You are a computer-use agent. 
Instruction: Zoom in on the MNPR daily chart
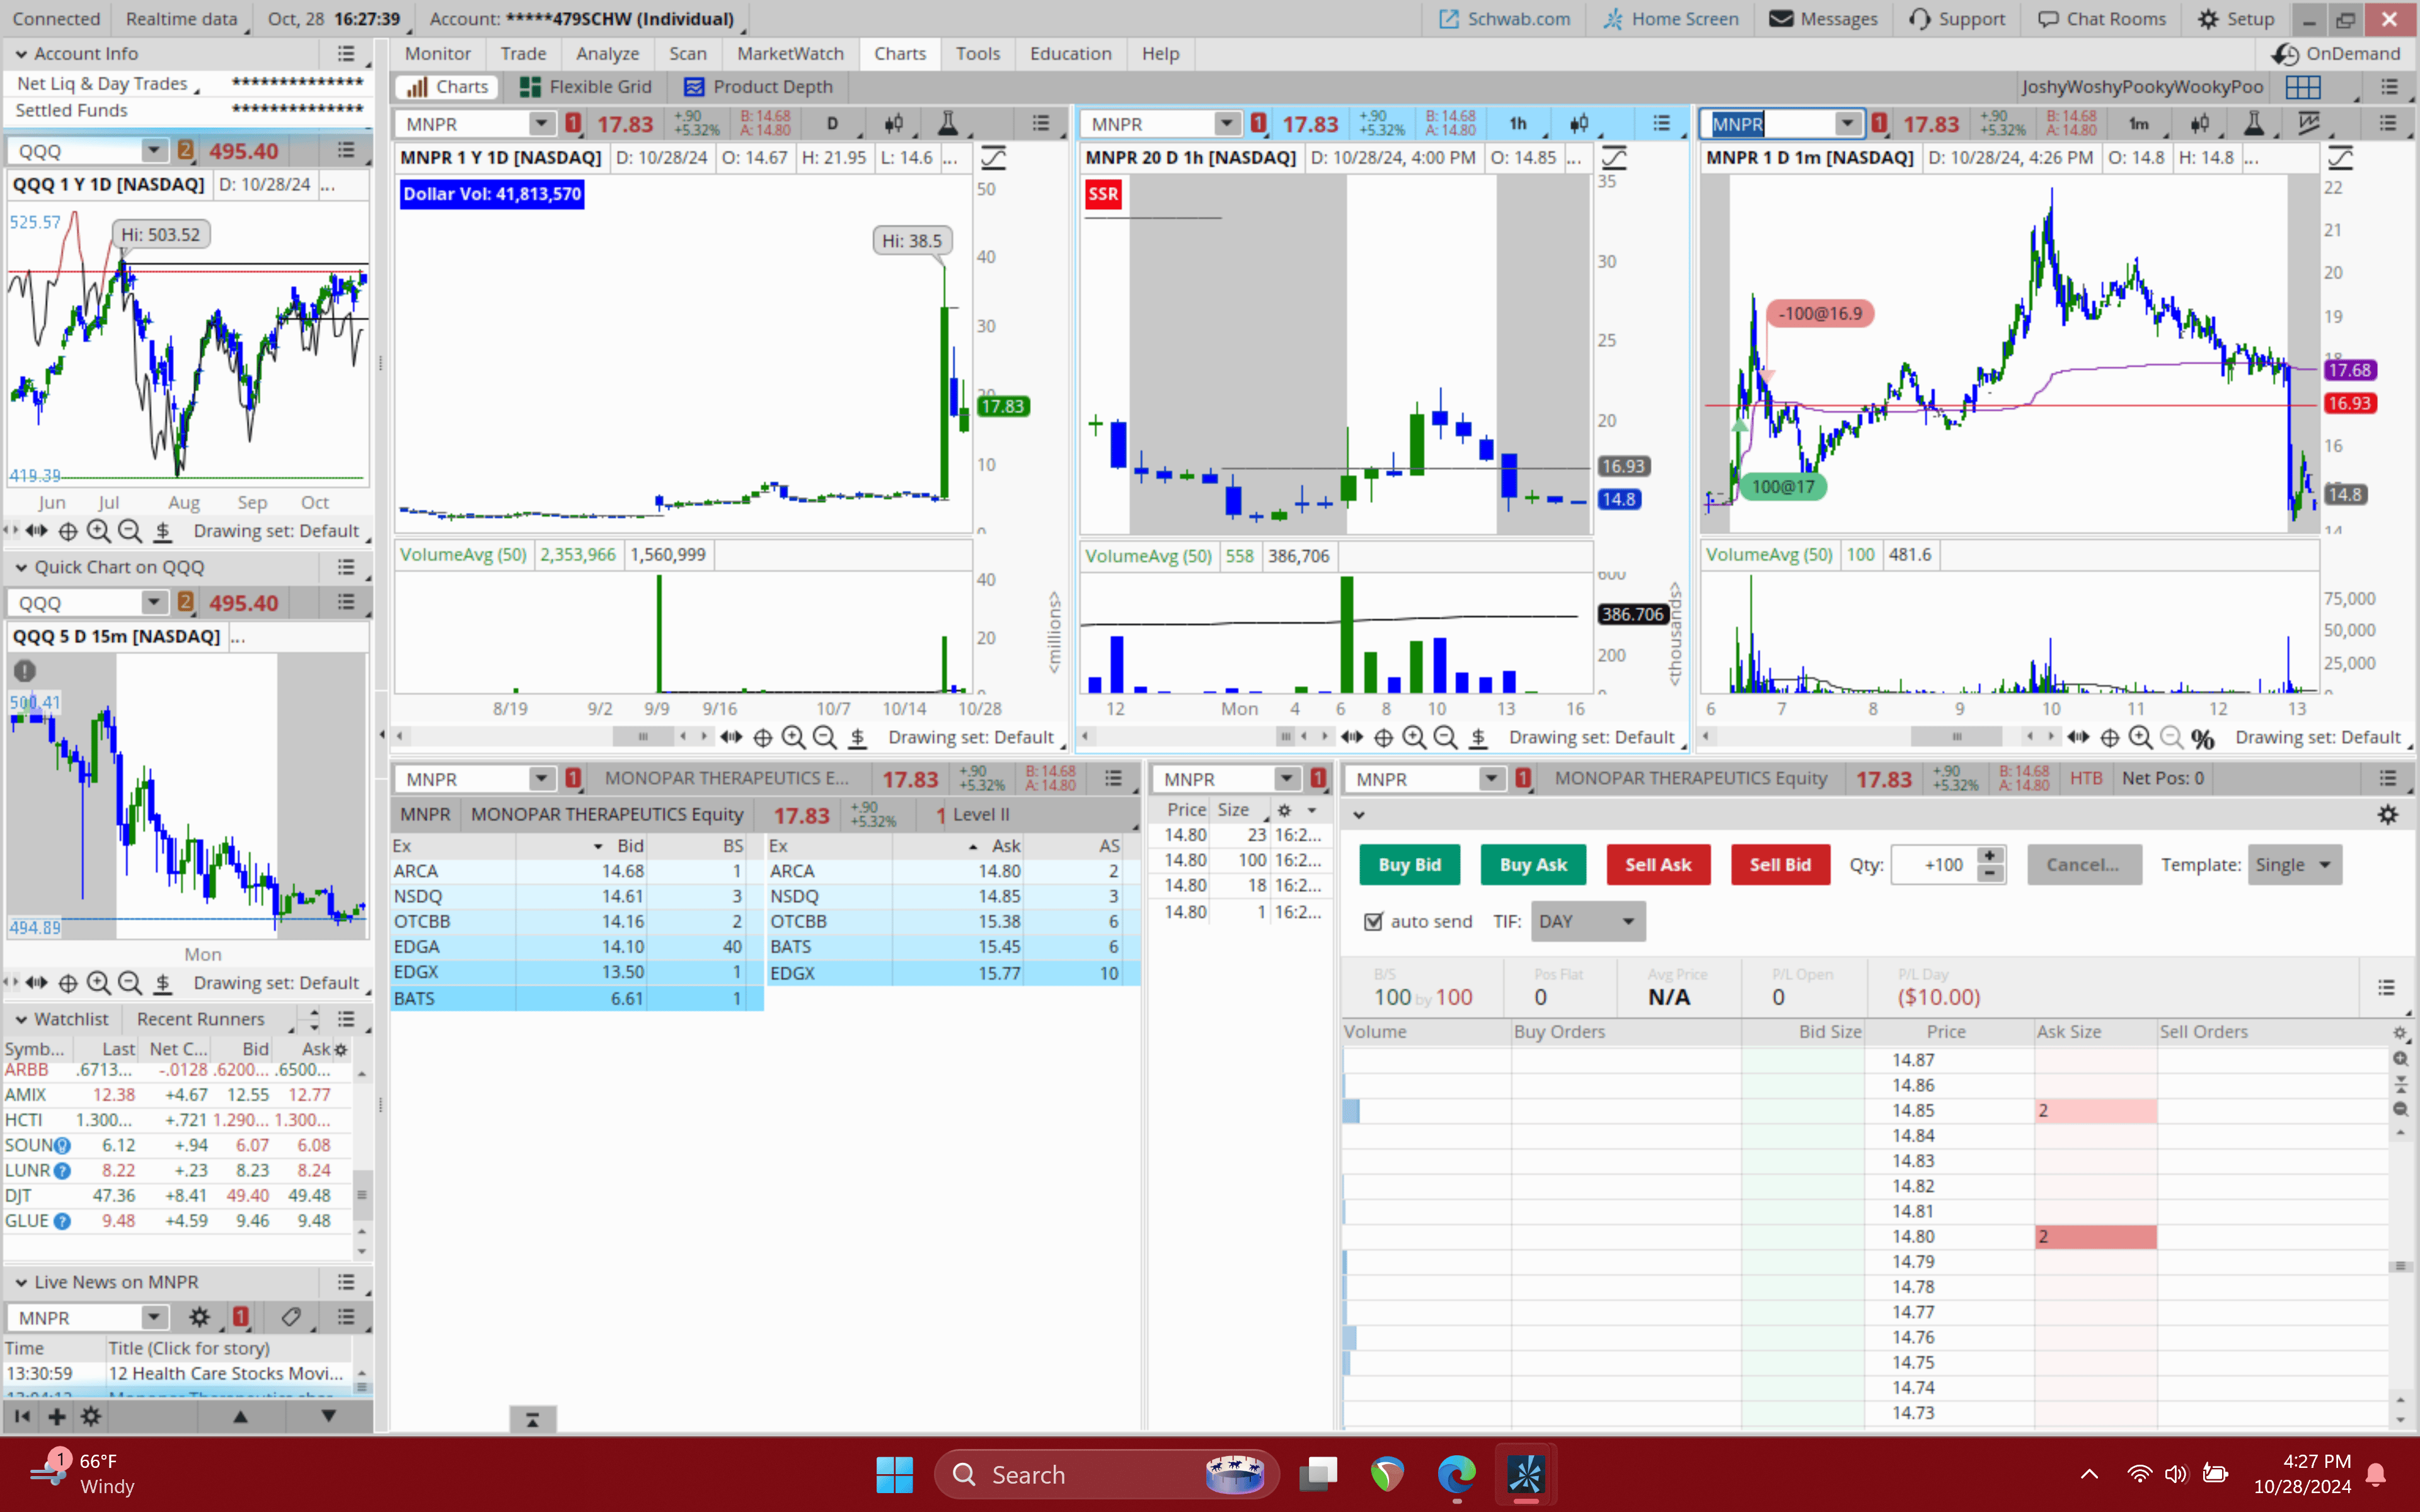[793, 737]
